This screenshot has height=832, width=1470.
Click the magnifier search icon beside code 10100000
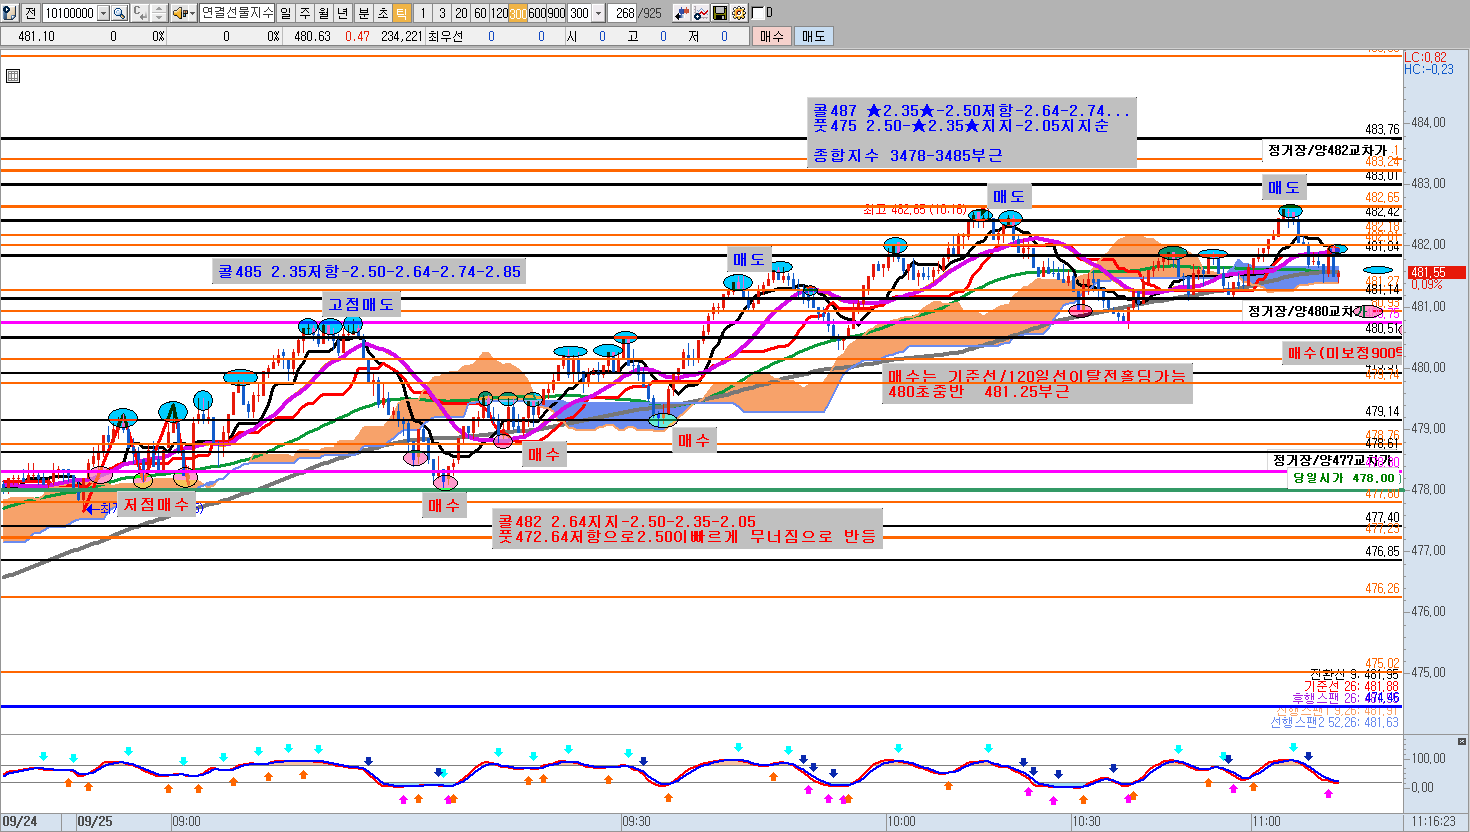point(120,13)
